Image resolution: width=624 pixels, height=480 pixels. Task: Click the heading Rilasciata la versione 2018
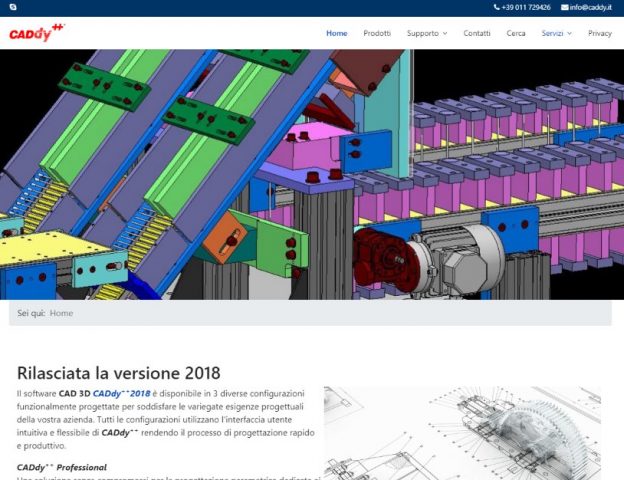(119, 373)
